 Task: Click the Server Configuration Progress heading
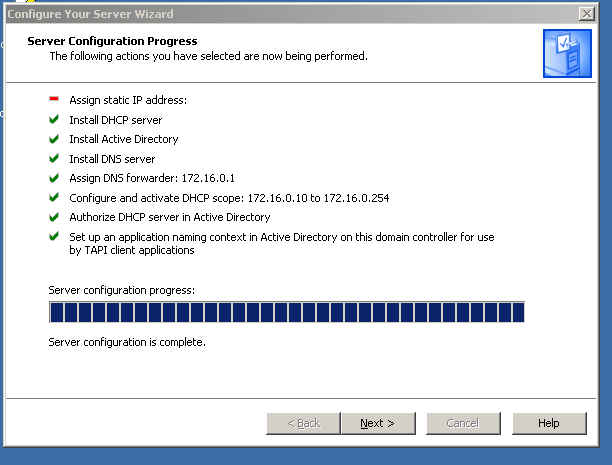pyautogui.click(x=112, y=41)
